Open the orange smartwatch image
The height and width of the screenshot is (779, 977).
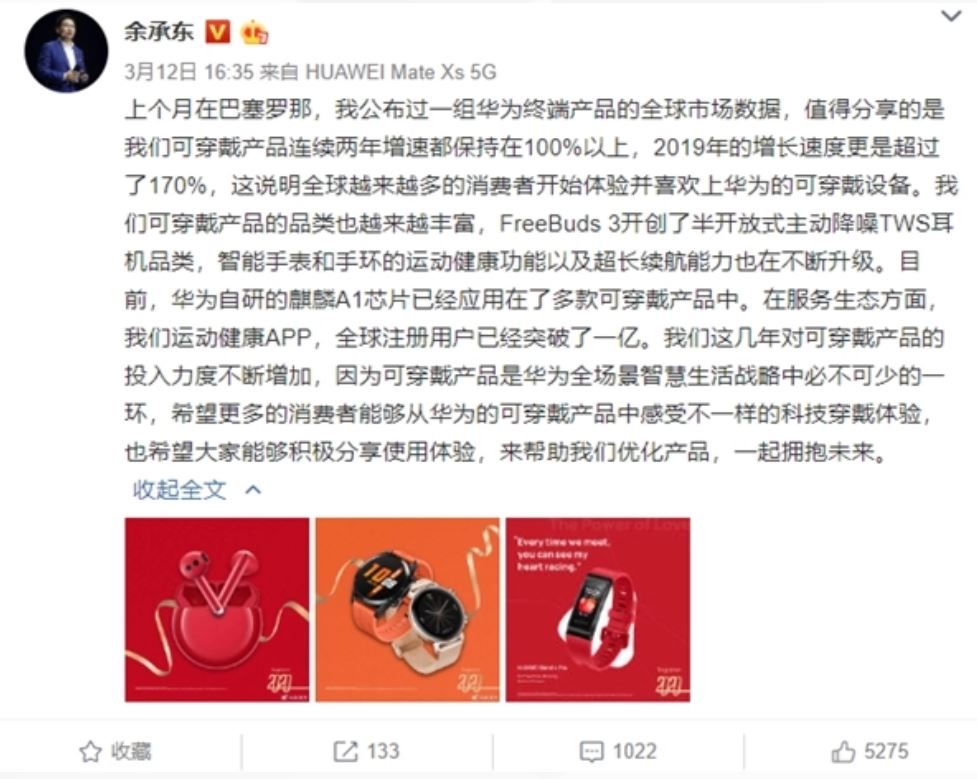coord(407,609)
